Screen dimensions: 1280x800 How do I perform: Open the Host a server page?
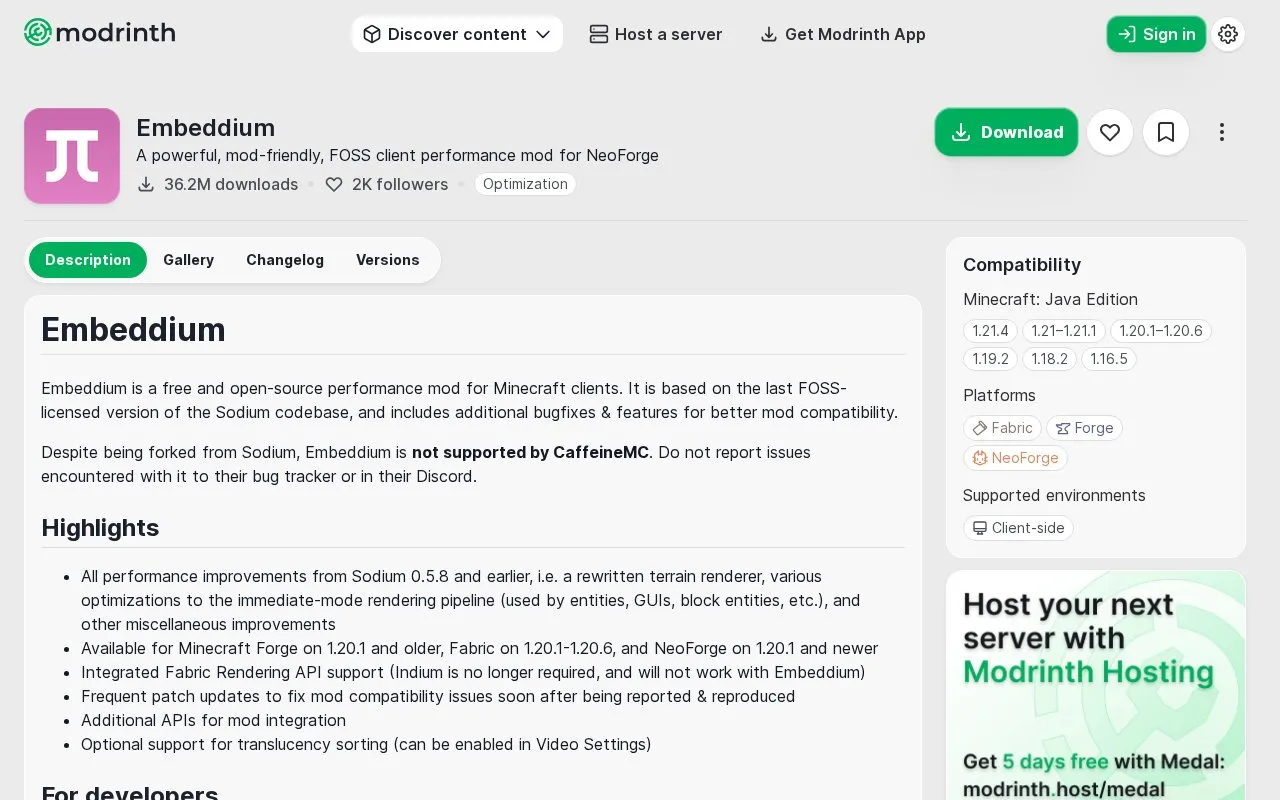656,34
